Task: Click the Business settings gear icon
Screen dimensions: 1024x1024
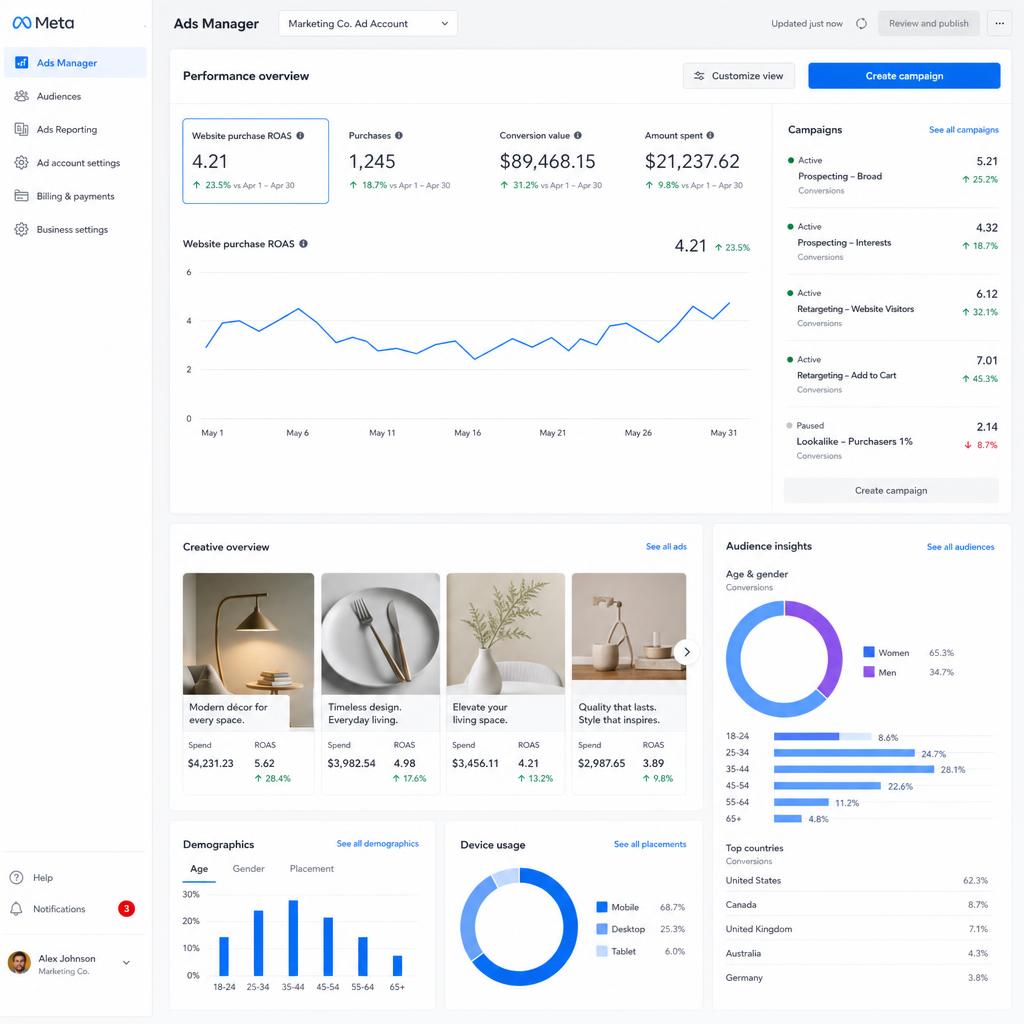Action: (x=22, y=229)
